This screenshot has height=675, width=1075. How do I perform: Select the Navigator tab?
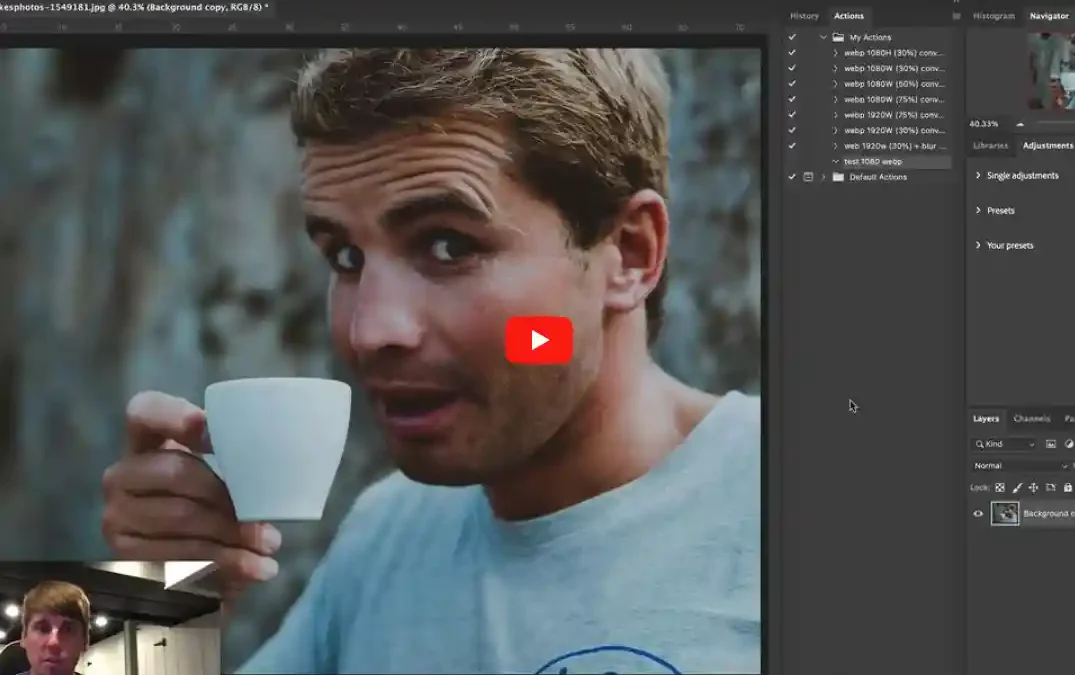[1049, 16]
